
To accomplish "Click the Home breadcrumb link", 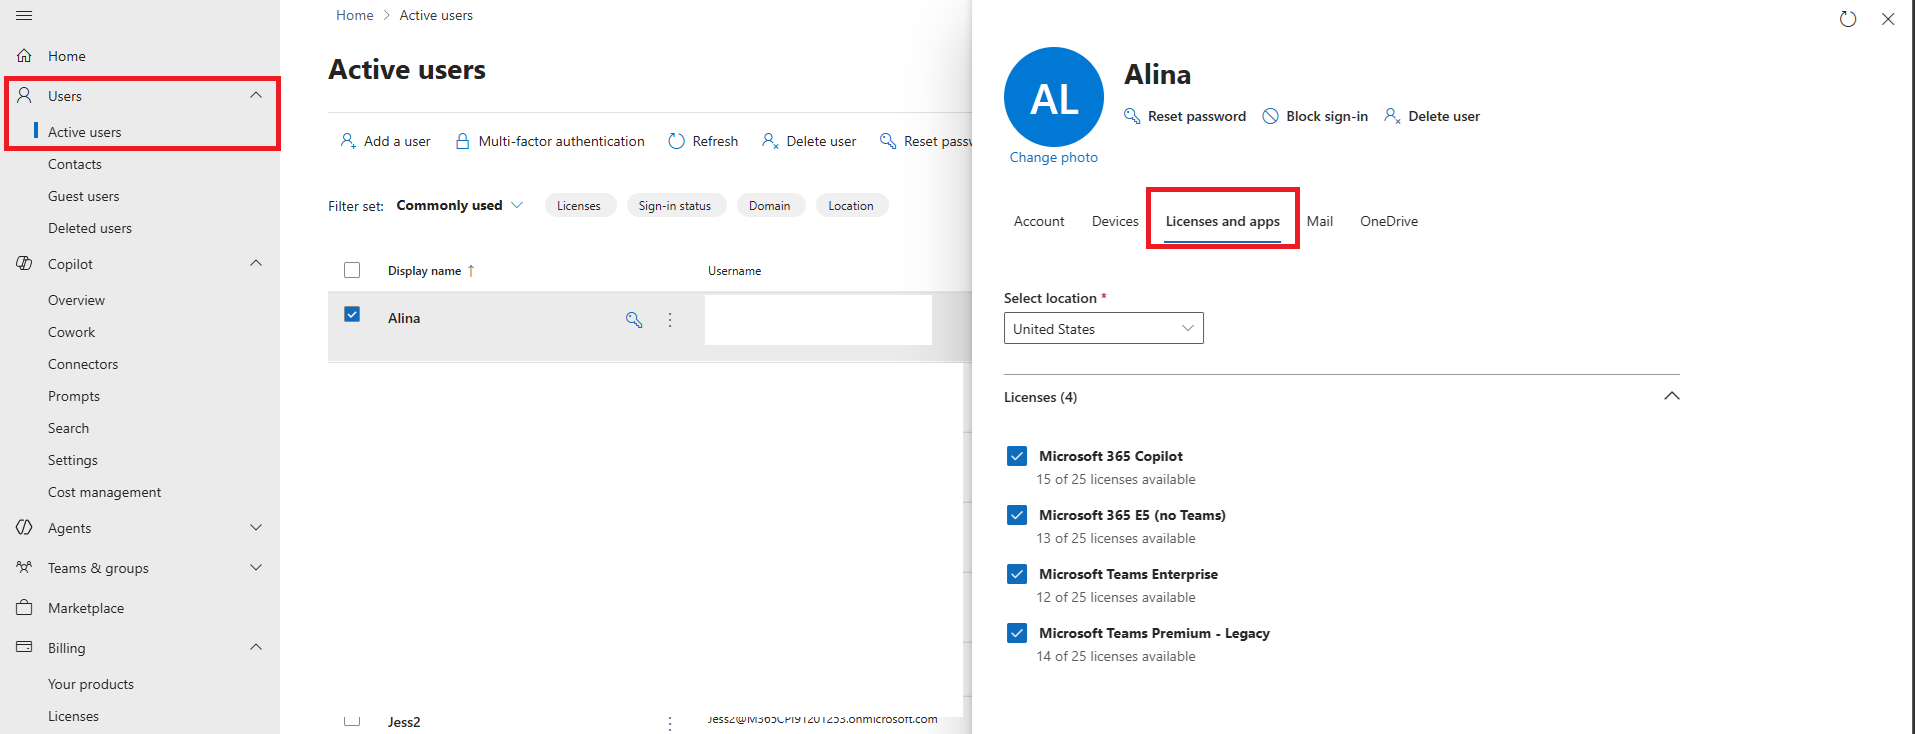I will click(x=354, y=15).
